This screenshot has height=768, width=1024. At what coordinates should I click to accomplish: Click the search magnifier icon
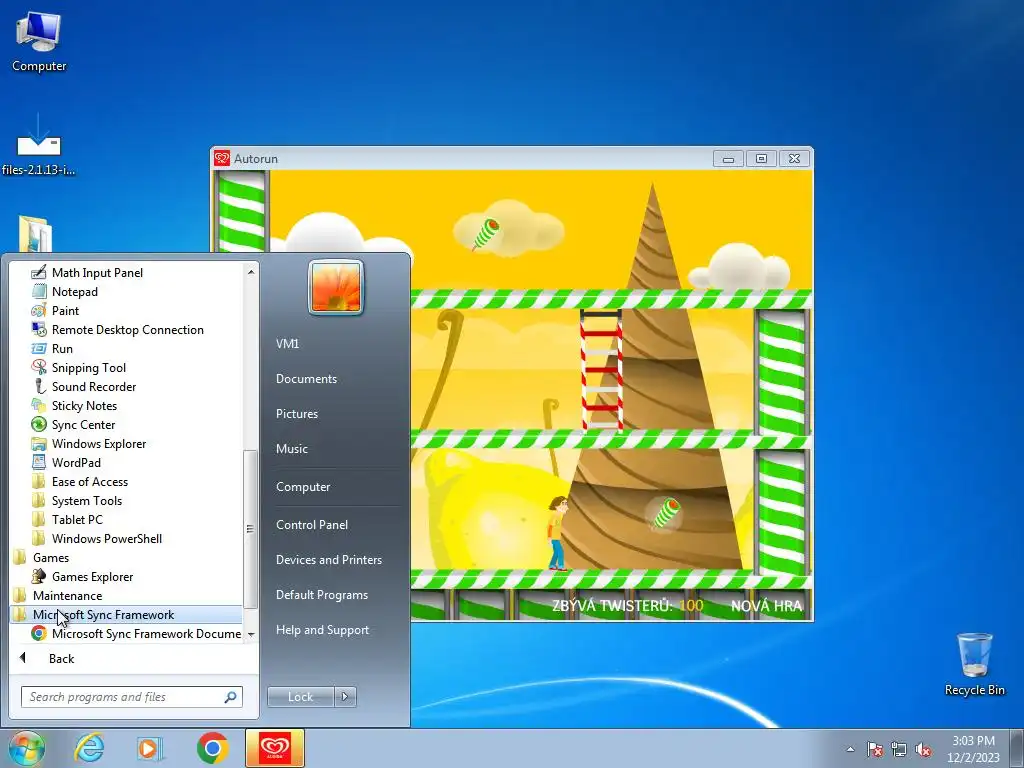coord(230,697)
